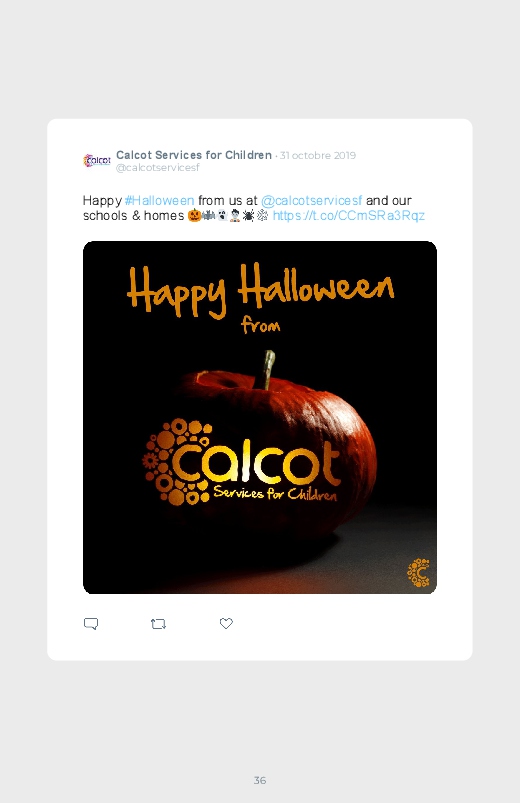This screenshot has width=520, height=803.
Task: Open the @calcotservicesf mention in tweet text
Action: tap(311, 200)
